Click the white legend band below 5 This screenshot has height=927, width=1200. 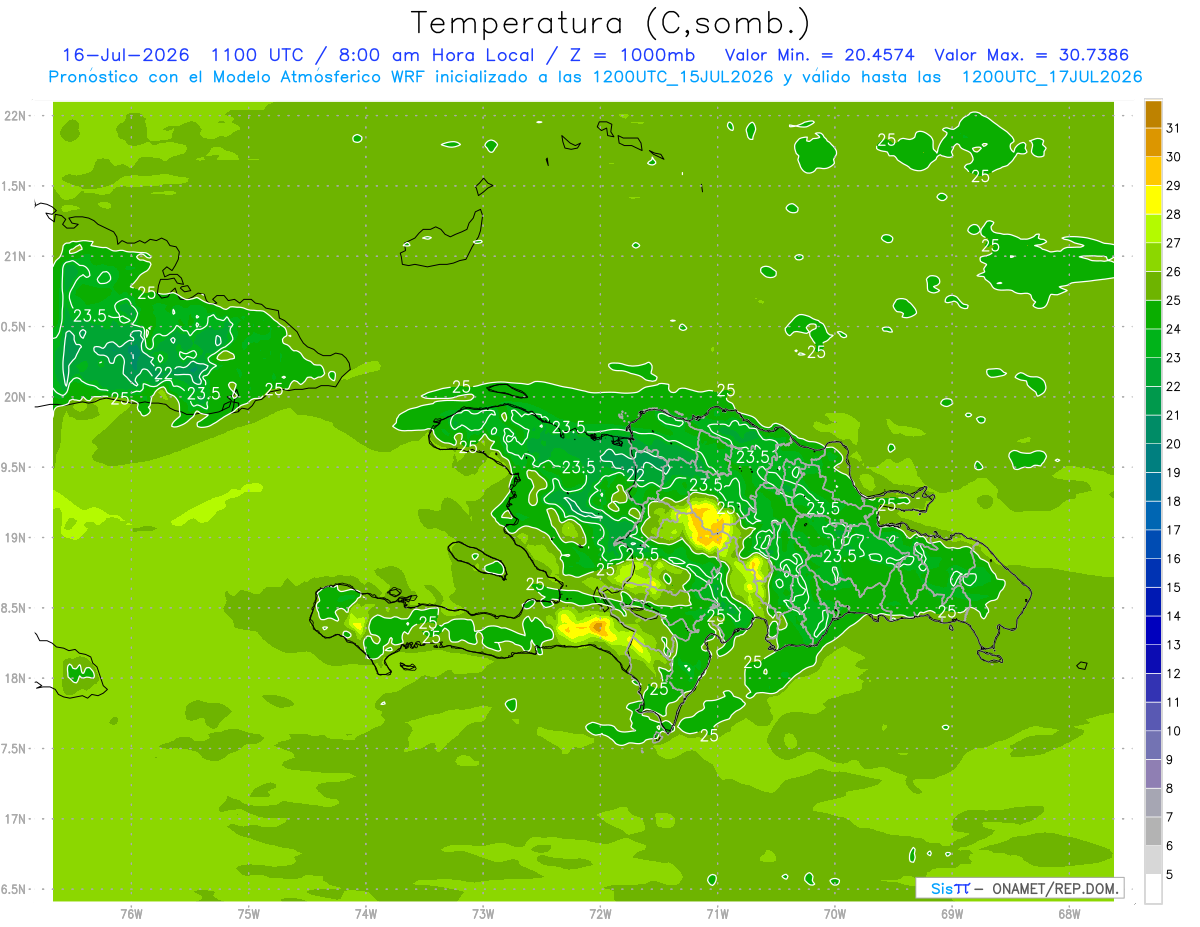coord(1153,889)
